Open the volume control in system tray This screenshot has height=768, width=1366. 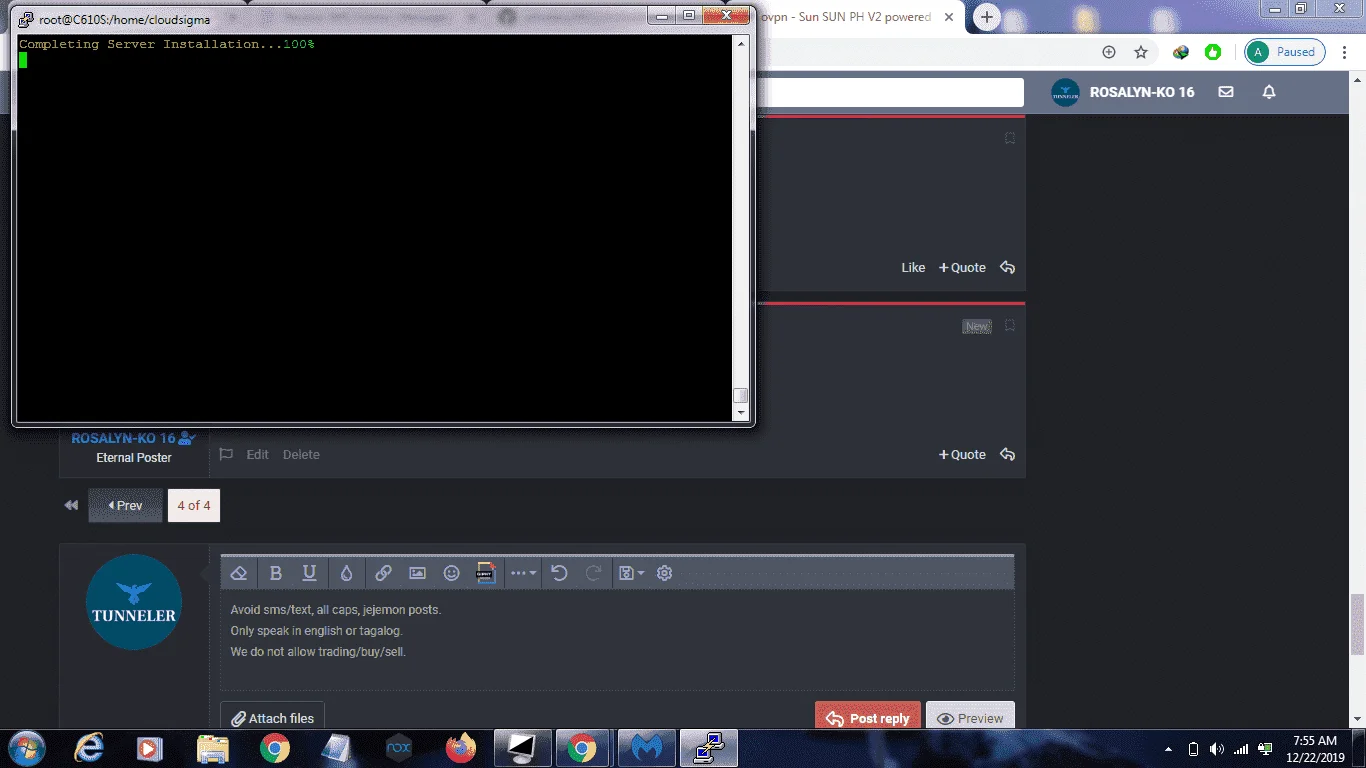pos(1216,749)
